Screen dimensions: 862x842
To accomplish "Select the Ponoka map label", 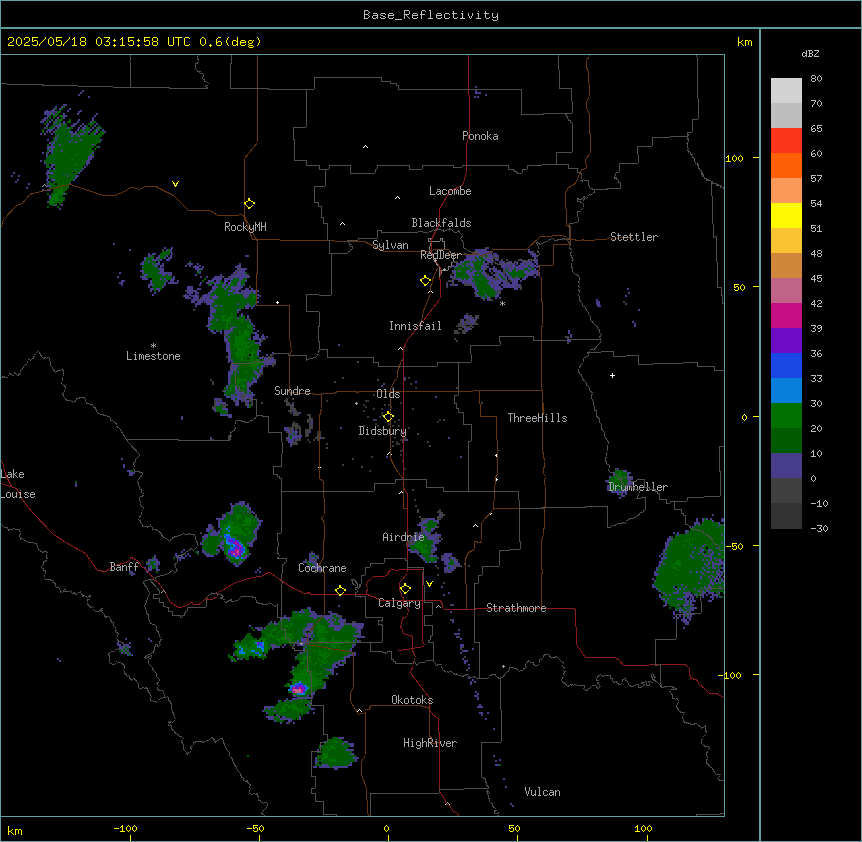I will 480,136.
